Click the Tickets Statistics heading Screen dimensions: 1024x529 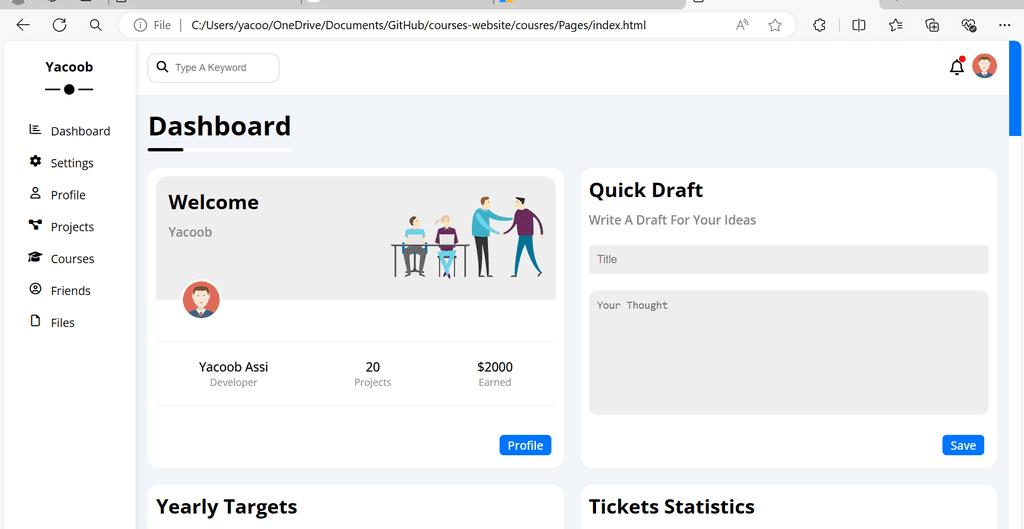pos(672,506)
